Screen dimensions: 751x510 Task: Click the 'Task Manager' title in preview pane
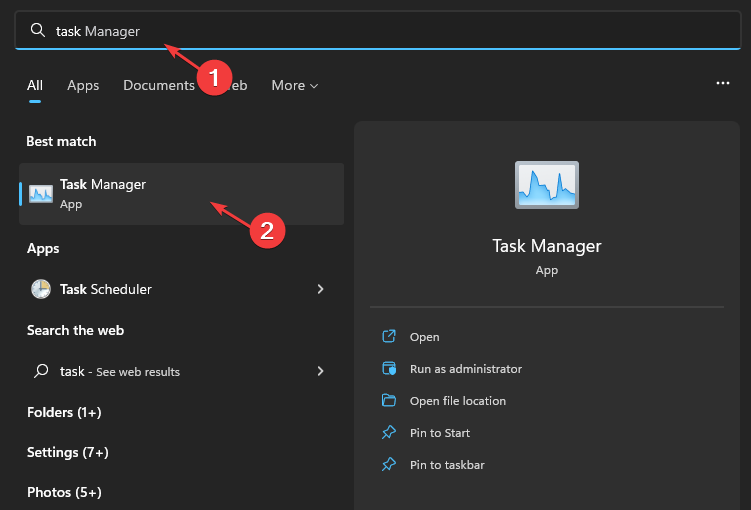(546, 246)
